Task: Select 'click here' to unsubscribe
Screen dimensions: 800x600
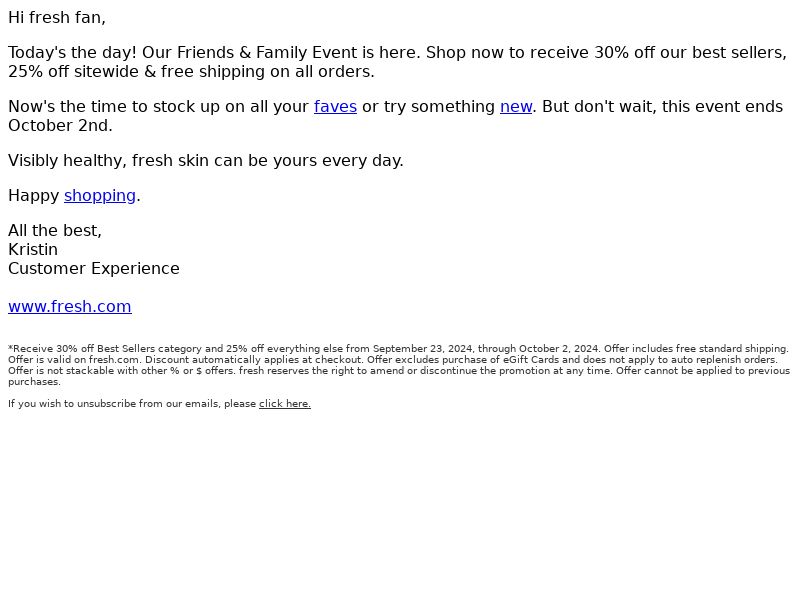Action: (285, 404)
